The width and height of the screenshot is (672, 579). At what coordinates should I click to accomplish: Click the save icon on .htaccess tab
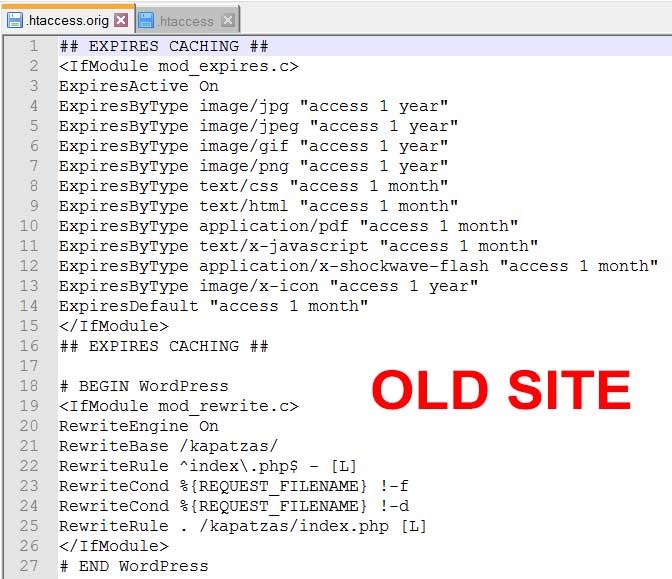(x=145, y=20)
